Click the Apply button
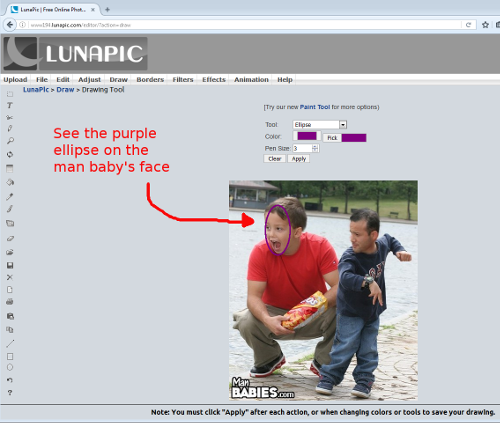Screen dimensions: 500x423 [299, 159]
